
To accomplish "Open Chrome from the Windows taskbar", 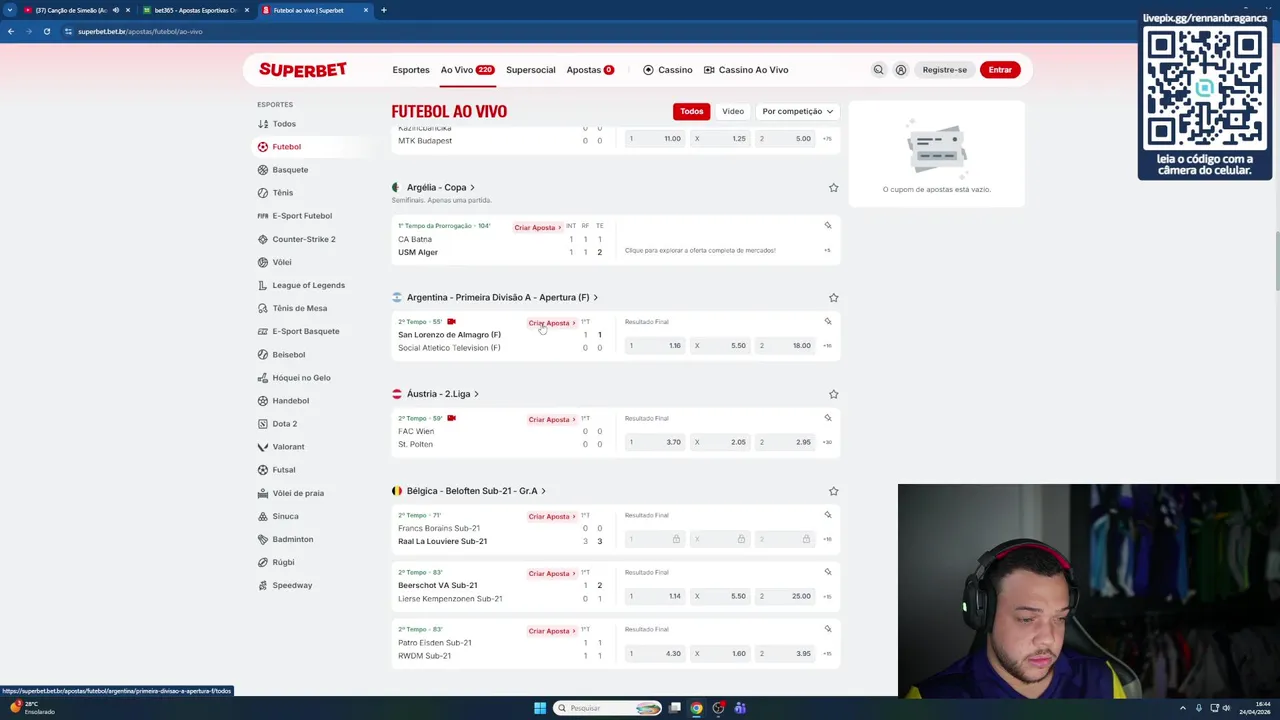I will (696, 708).
